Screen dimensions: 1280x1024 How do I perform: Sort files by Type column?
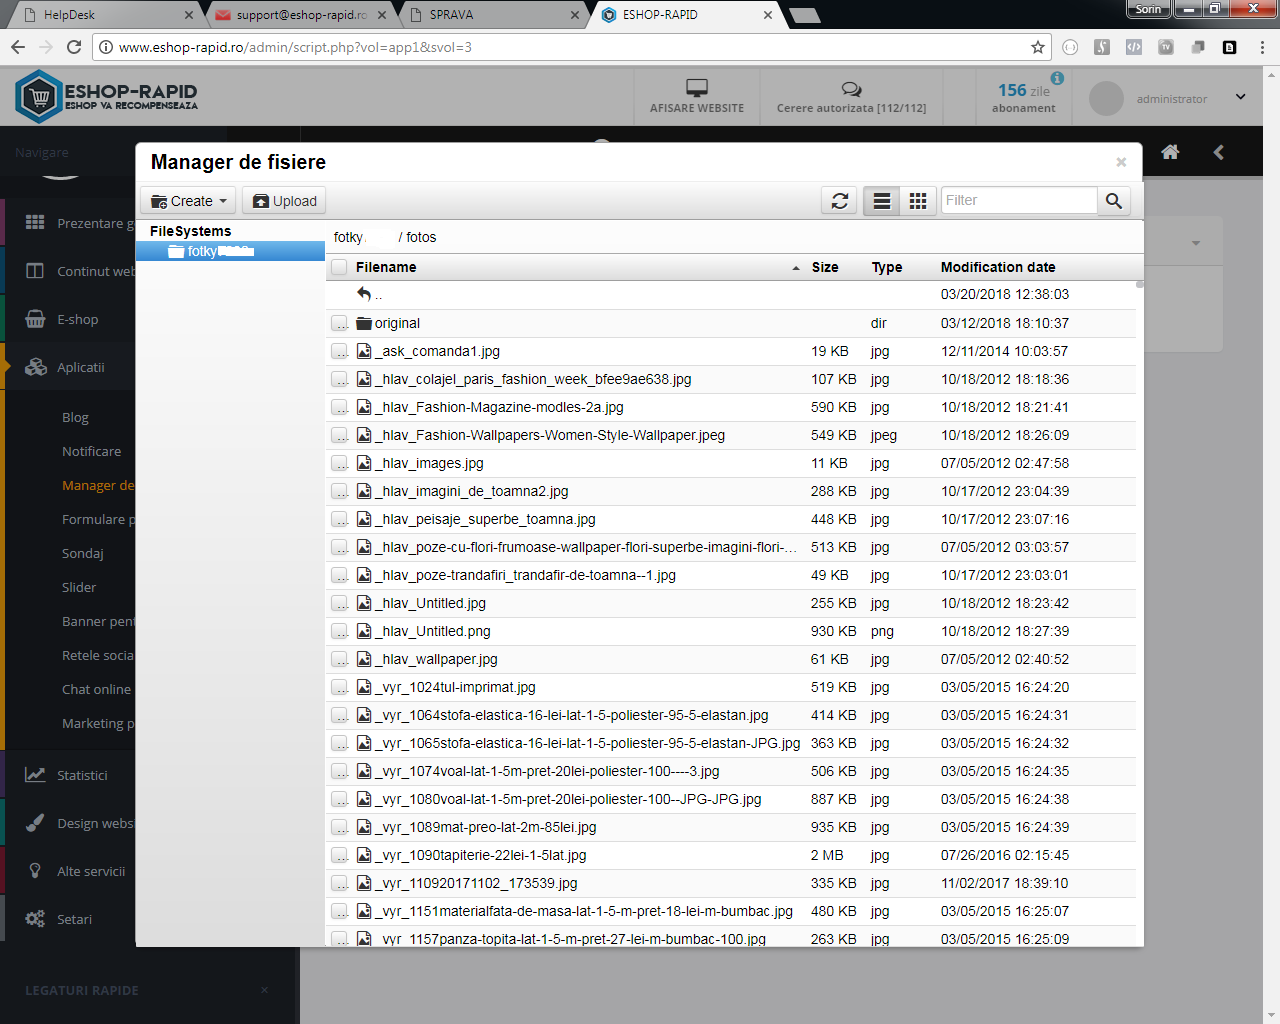(887, 267)
